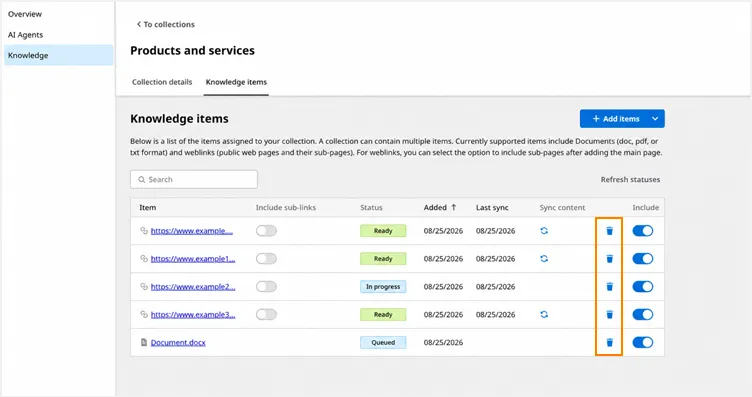
Task: Select the Knowledge items tab
Action: pos(236,82)
